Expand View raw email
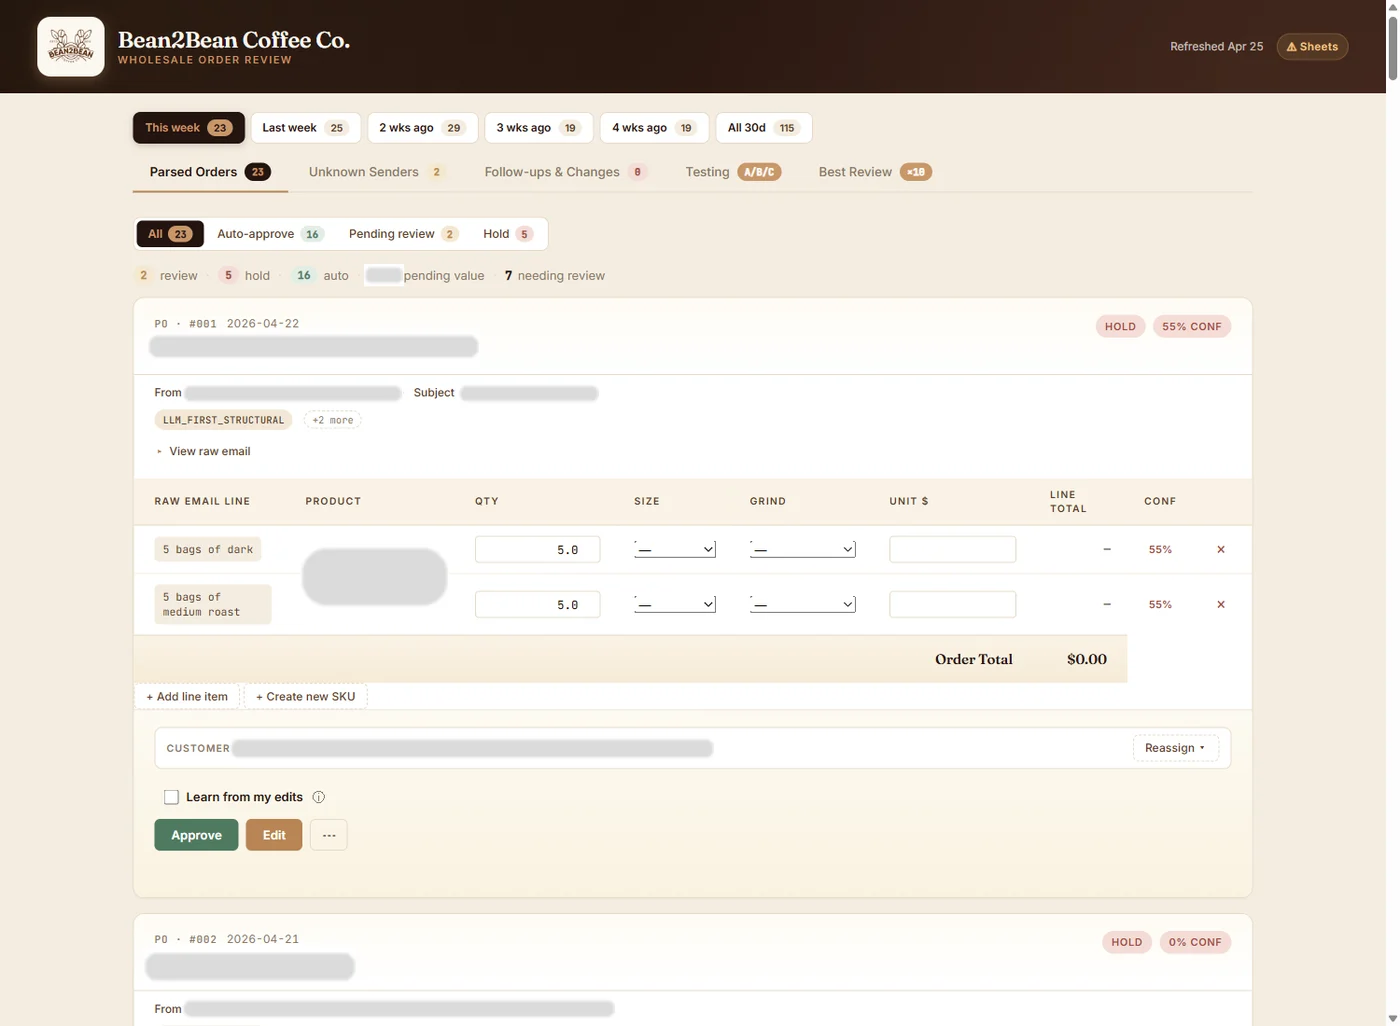The height and width of the screenshot is (1026, 1400). [x=204, y=451]
